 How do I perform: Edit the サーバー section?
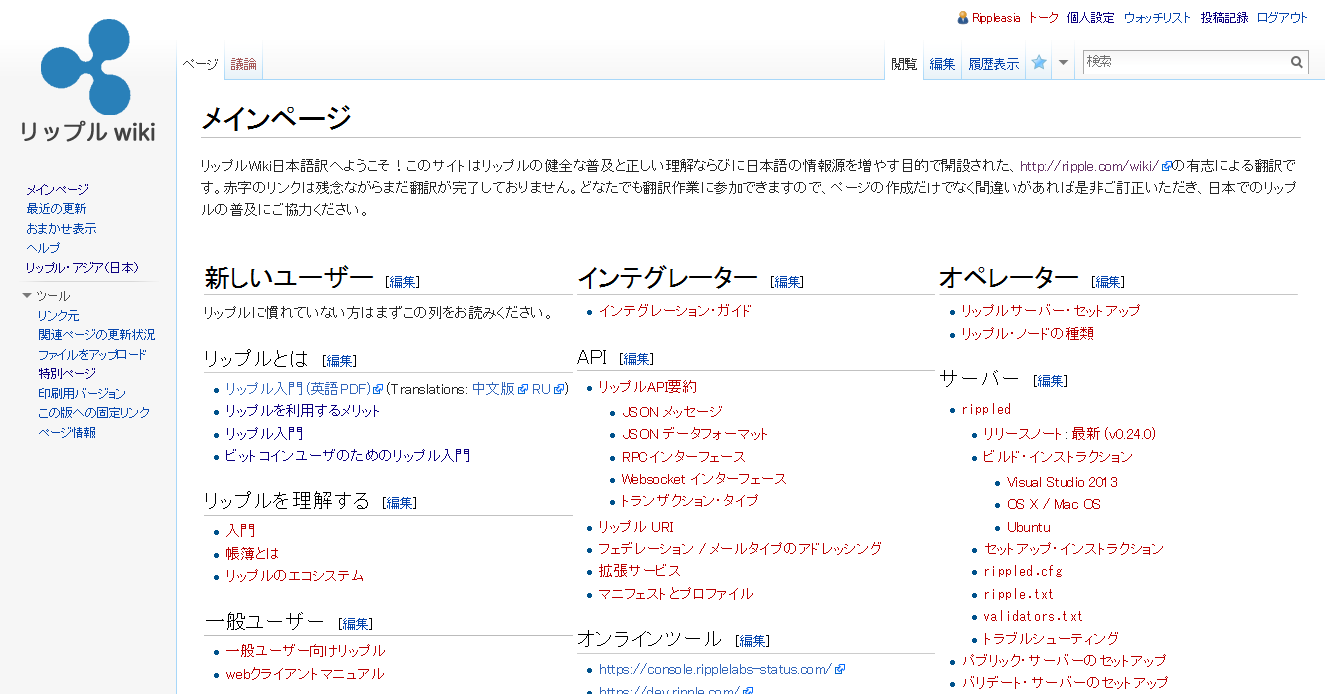click(1050, 381)
